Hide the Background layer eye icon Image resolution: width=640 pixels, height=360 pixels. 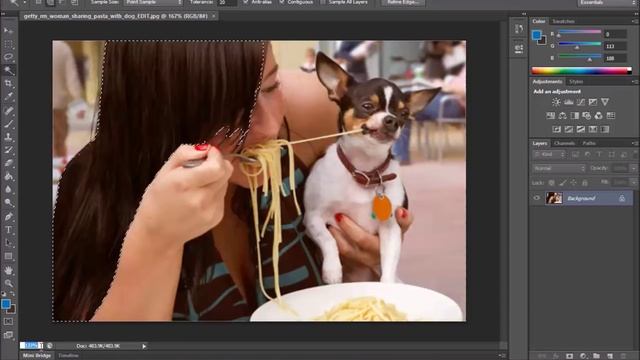click(537, 198)
